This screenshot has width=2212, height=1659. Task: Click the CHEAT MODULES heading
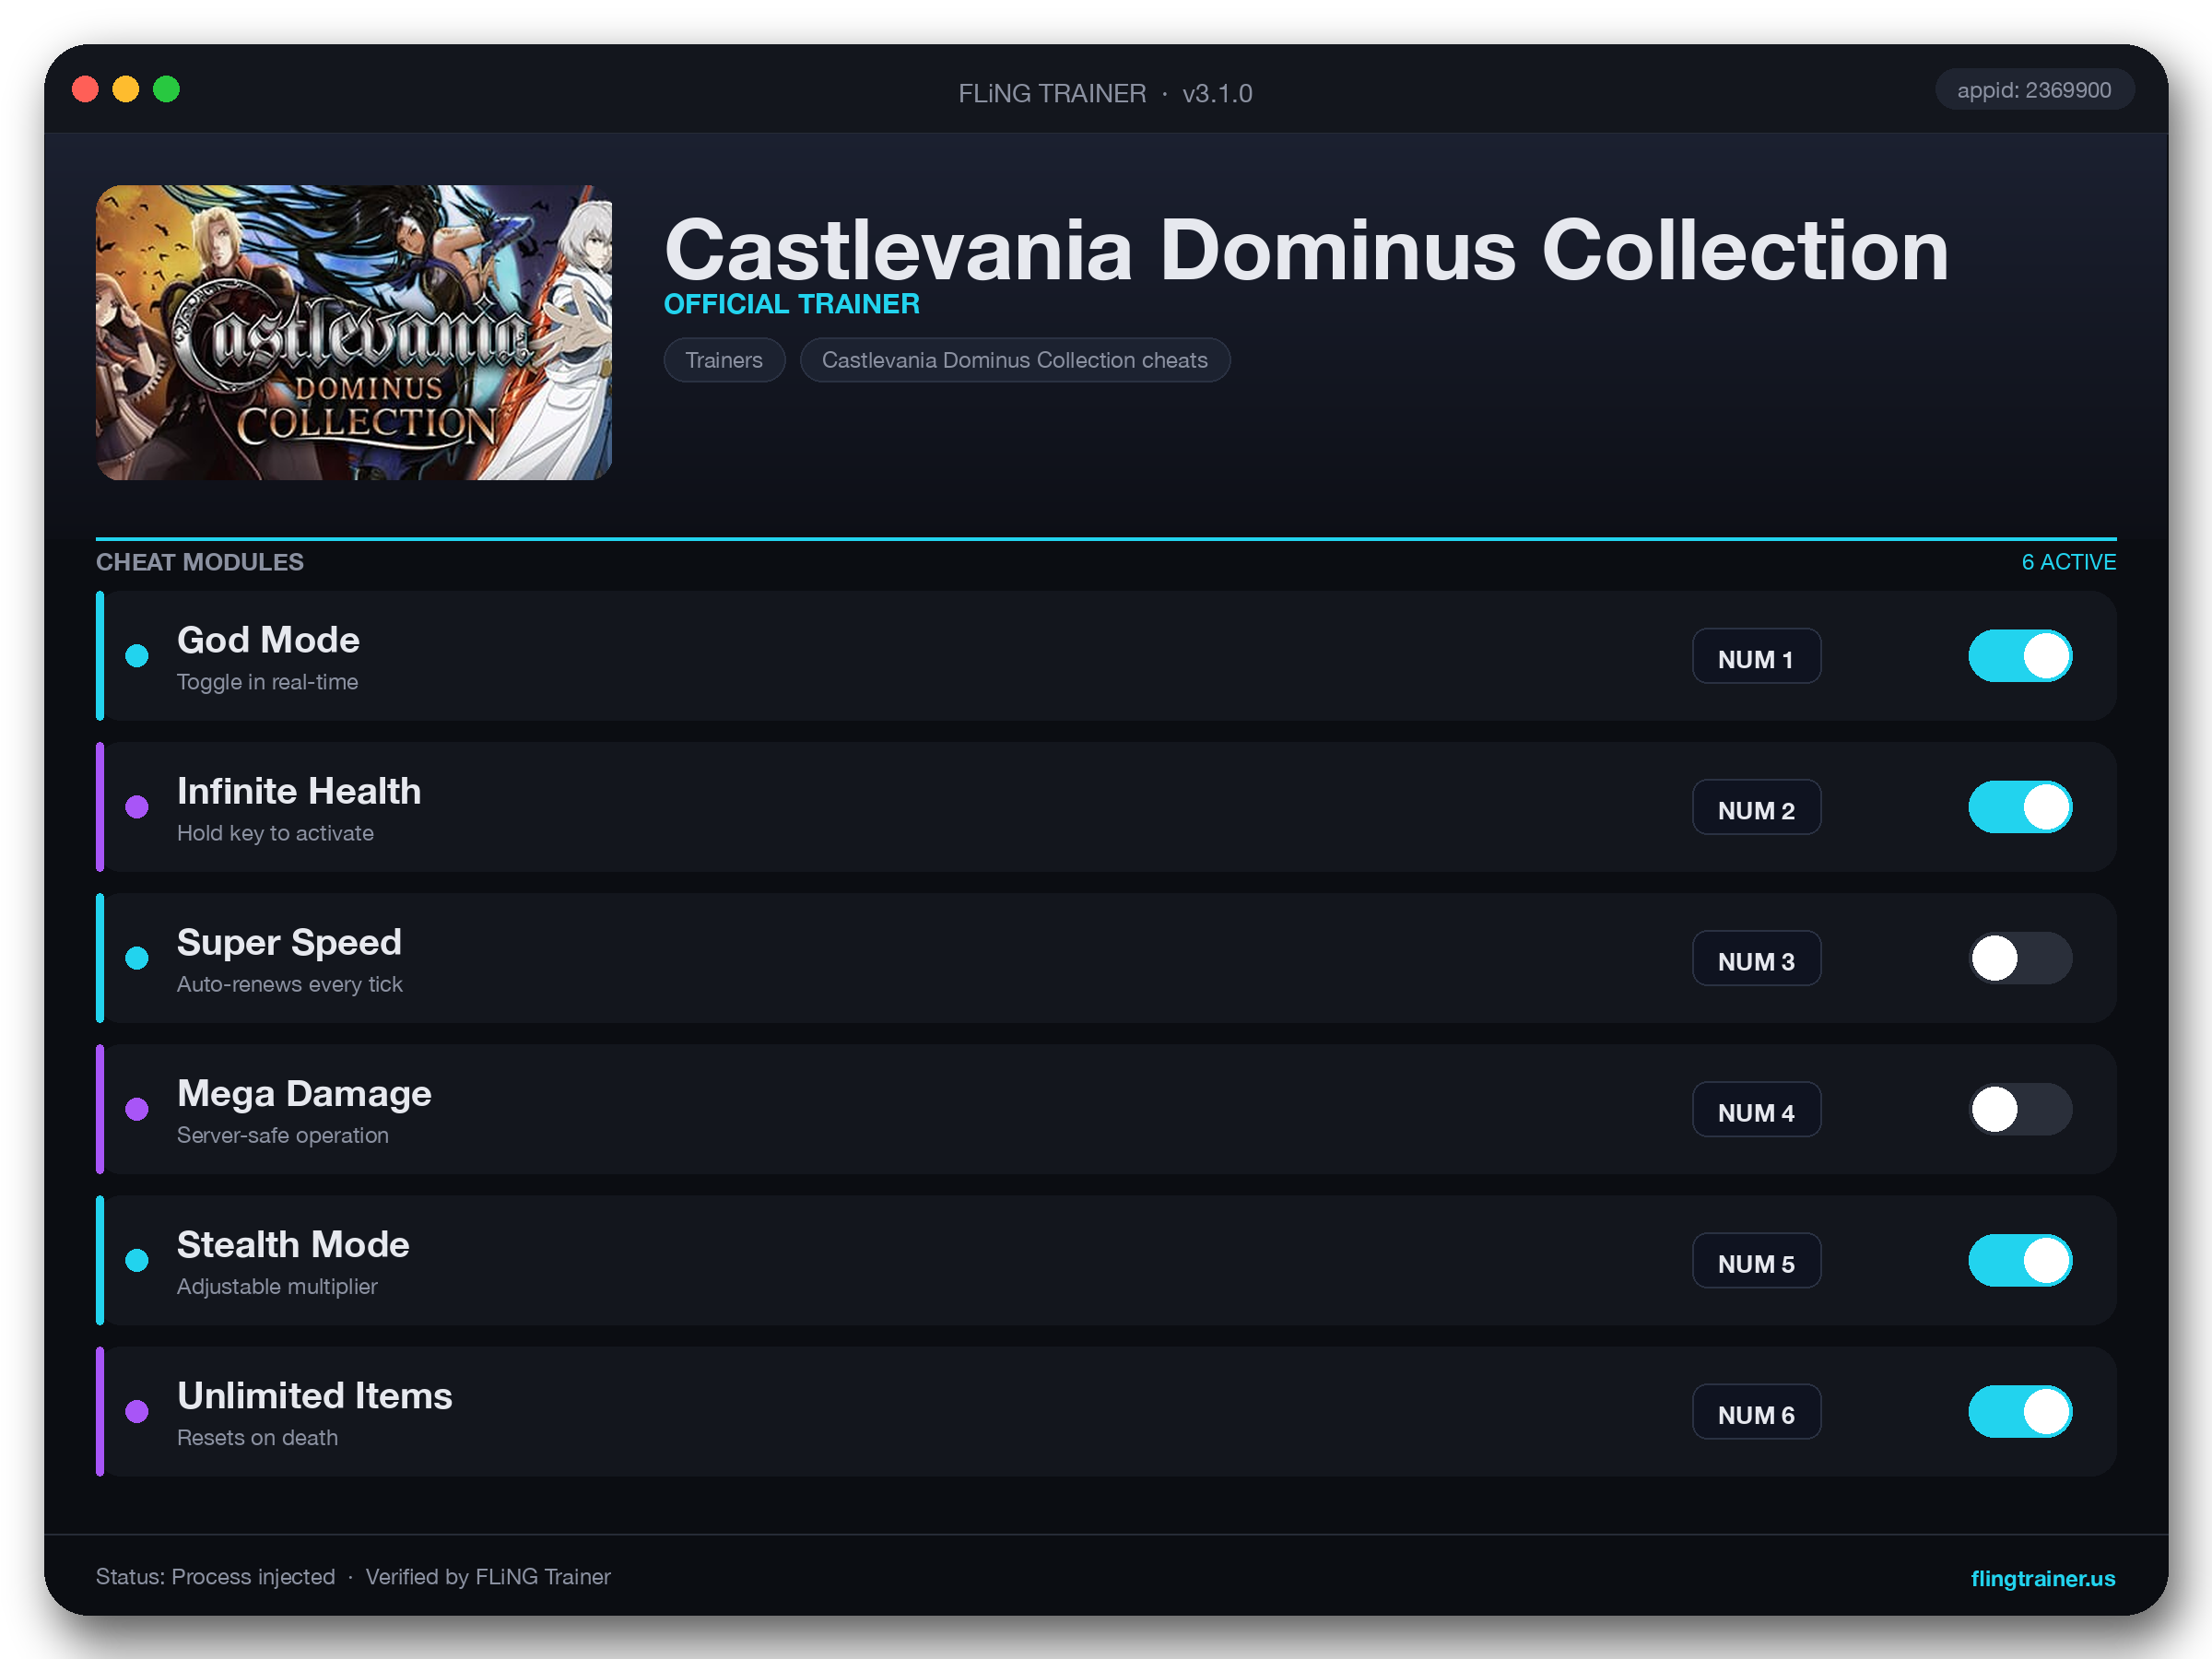(x=200, y=562)
